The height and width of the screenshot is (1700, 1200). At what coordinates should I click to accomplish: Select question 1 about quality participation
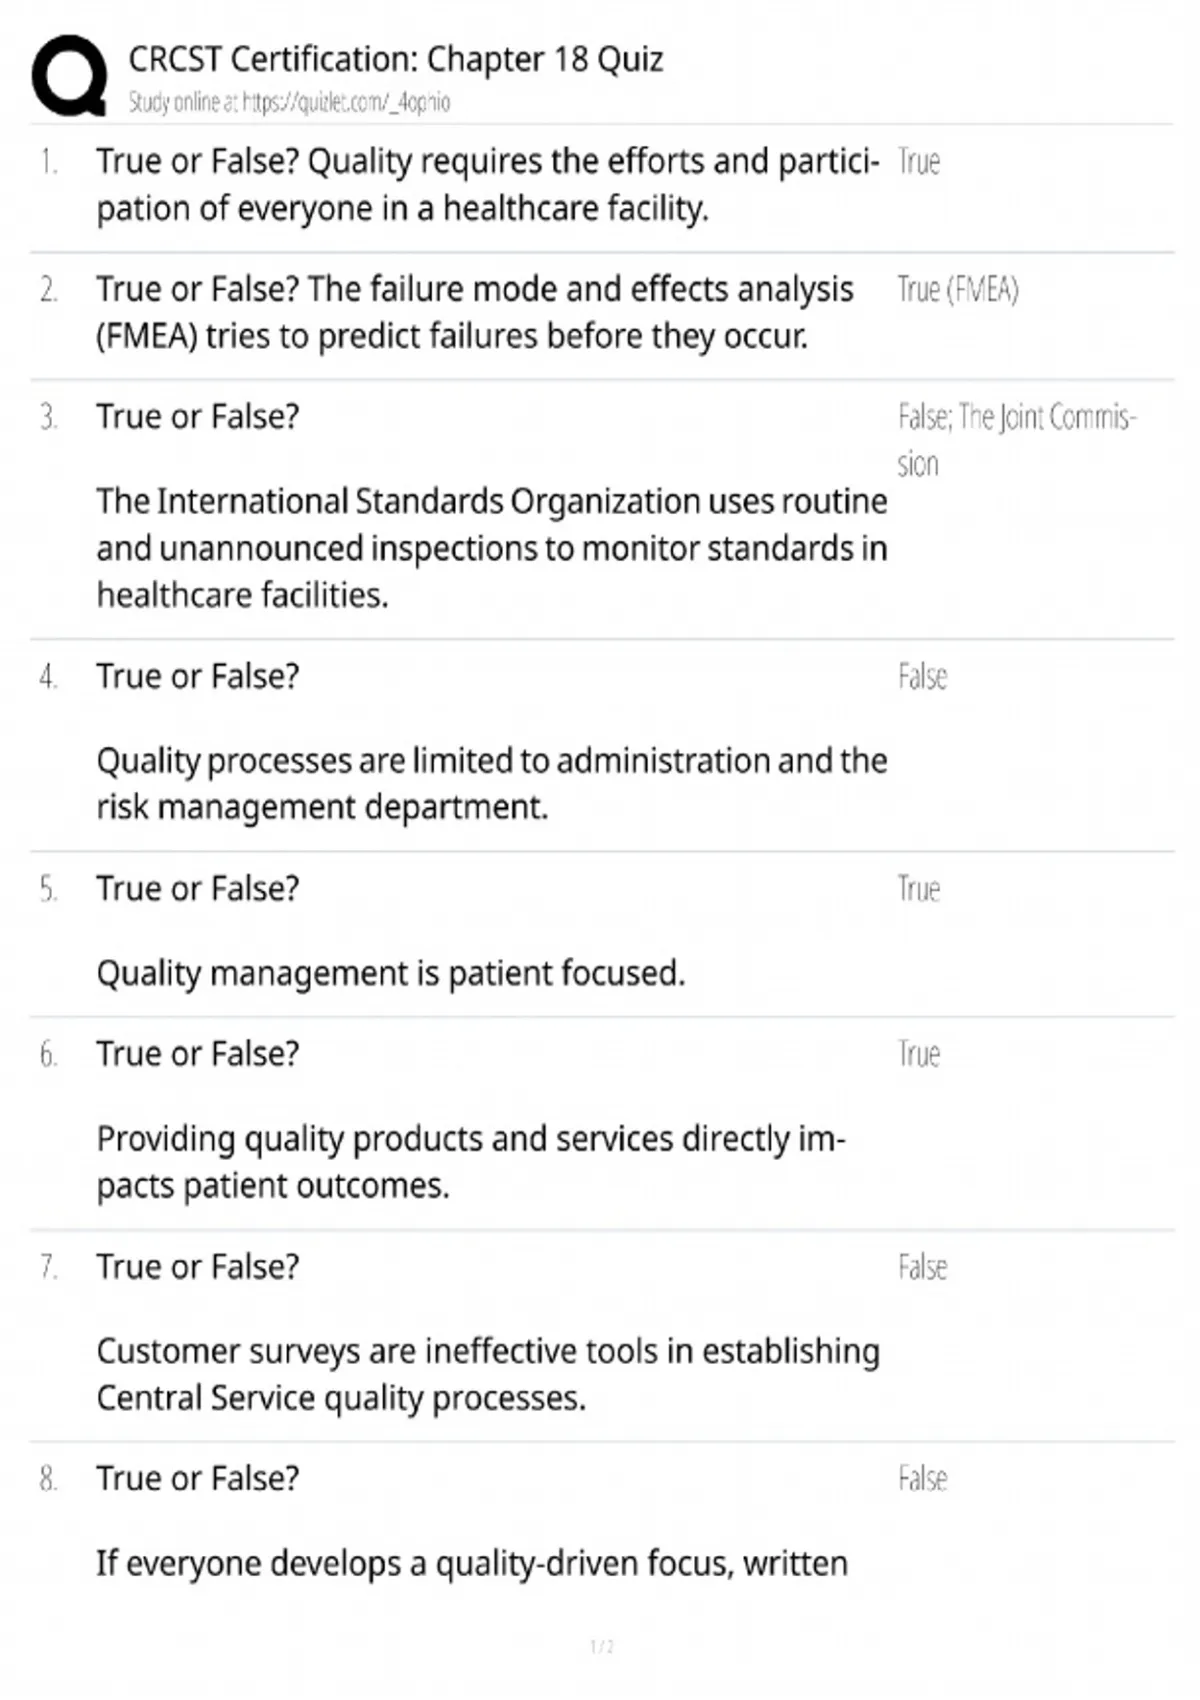coord(487,185)
